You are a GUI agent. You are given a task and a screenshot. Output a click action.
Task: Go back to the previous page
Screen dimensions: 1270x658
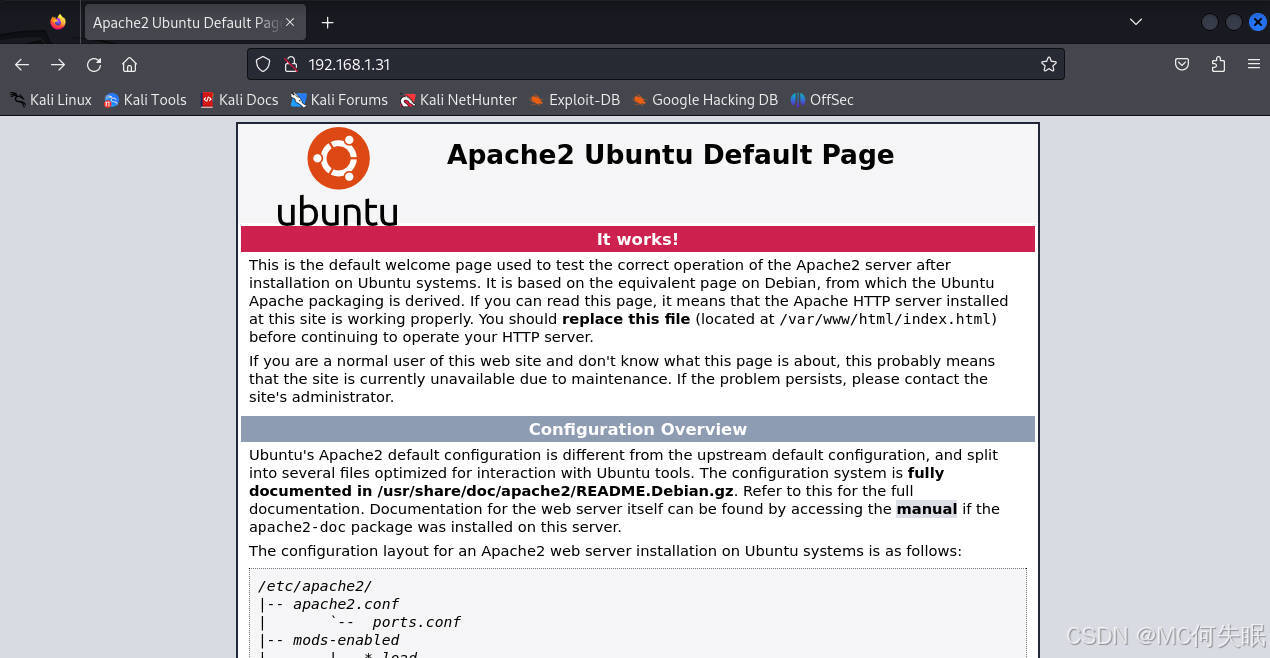click(22, 64)
